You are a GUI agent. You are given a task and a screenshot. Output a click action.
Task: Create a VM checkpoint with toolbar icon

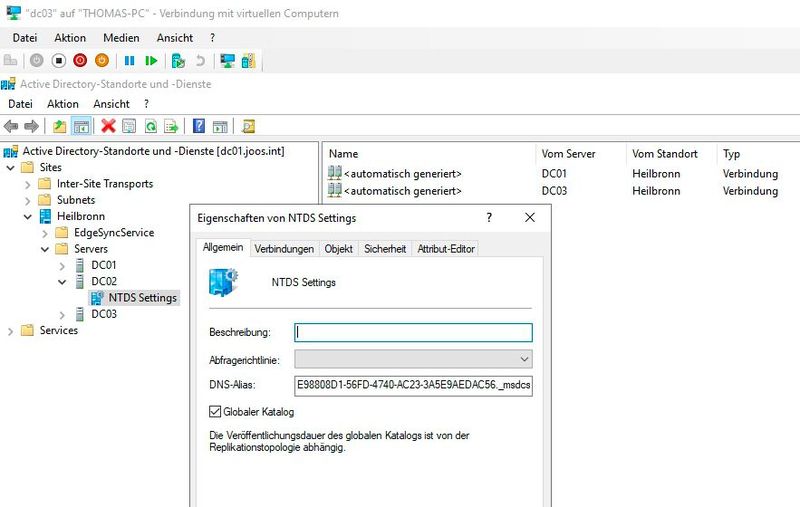pyautogui.click(x=178, y=61)
